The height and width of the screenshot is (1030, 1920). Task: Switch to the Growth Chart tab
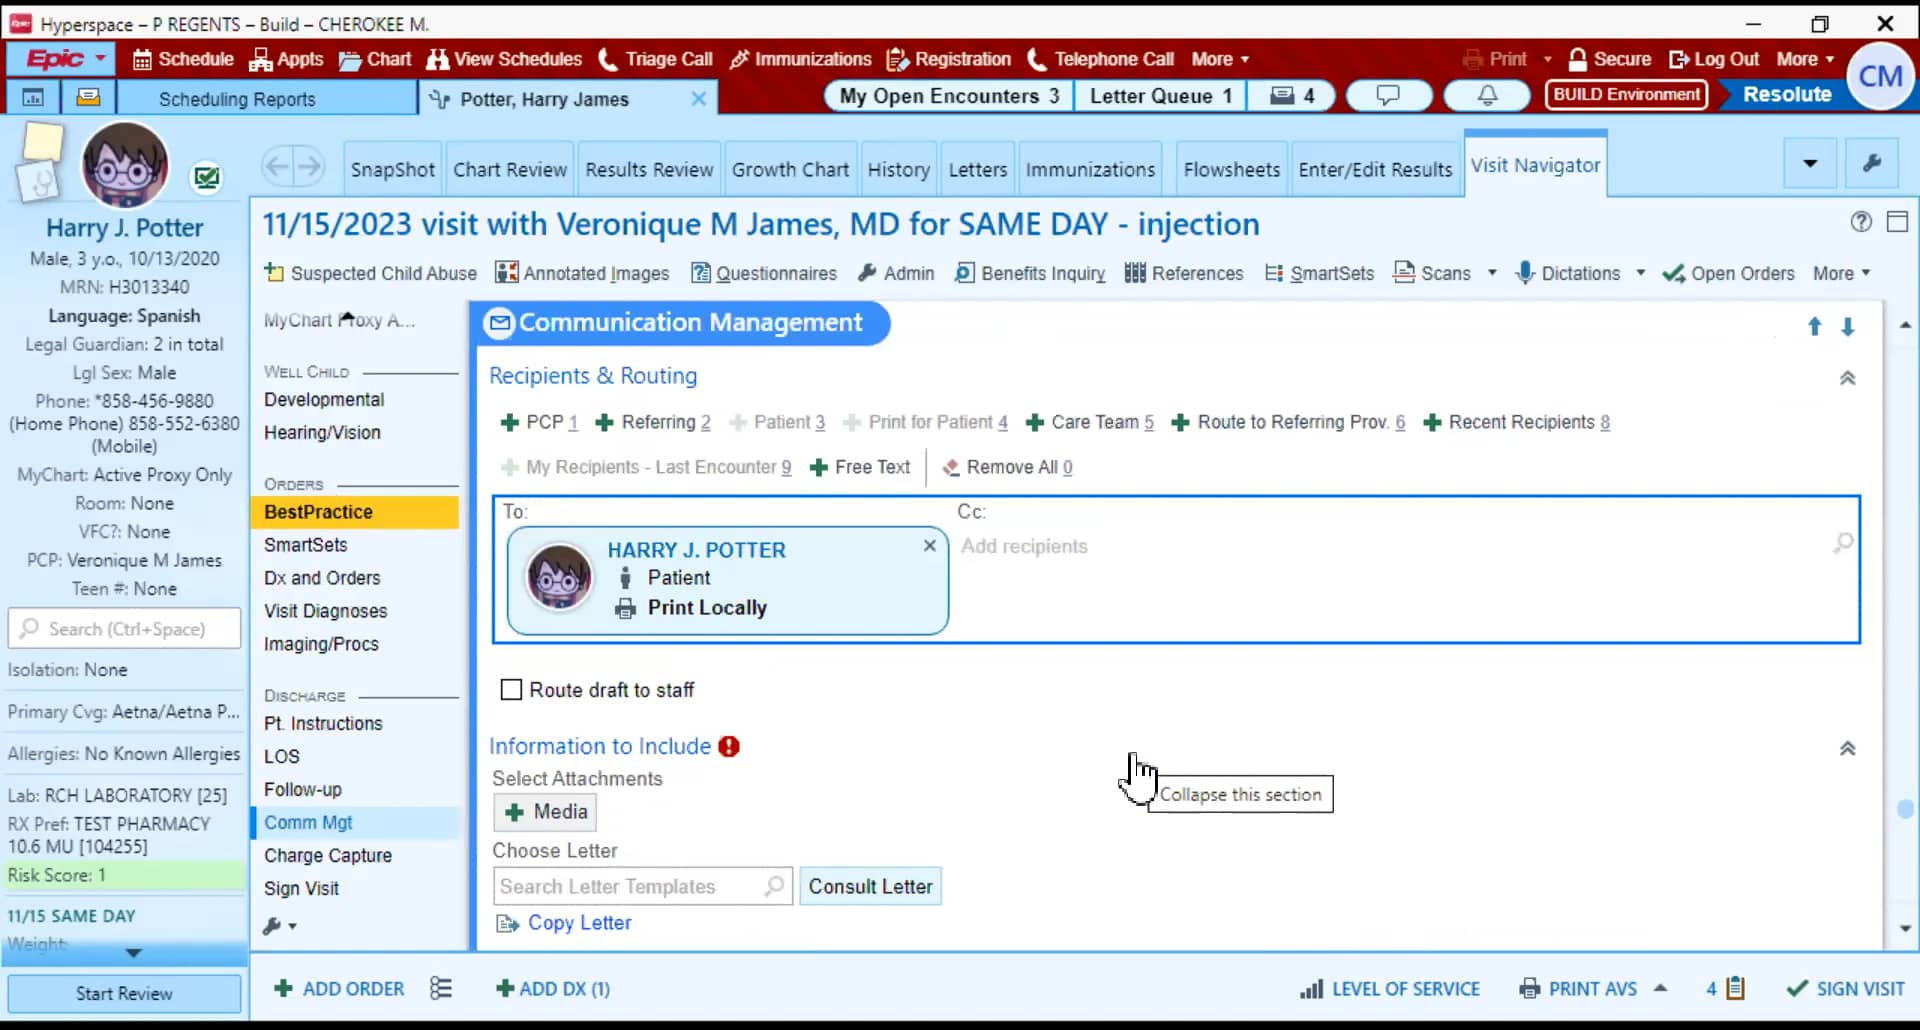(790, 168)
